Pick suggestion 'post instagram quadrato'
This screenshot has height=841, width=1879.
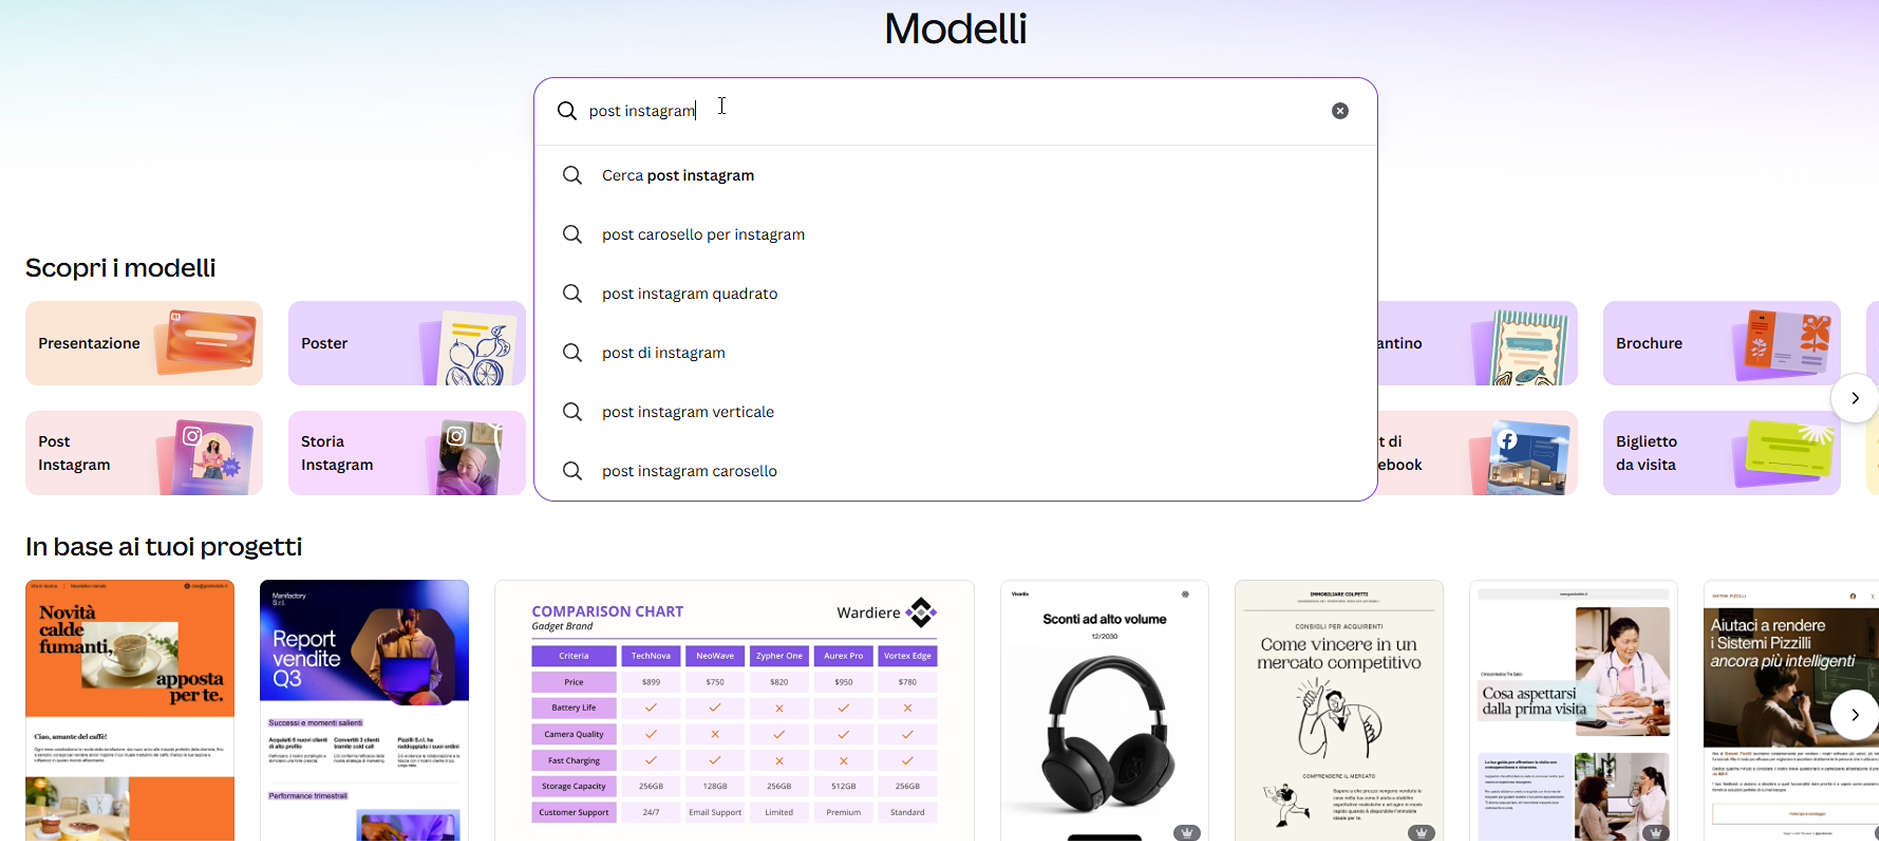tap(955, 293)
